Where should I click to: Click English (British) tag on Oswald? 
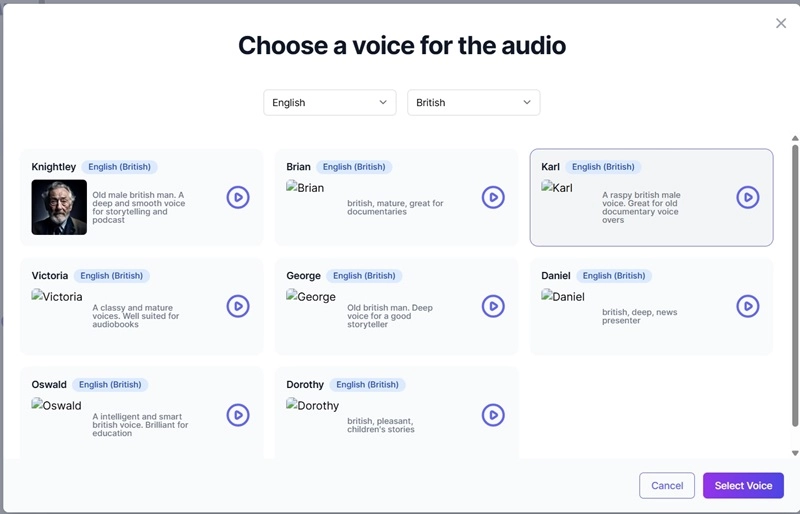pos(110,384)
